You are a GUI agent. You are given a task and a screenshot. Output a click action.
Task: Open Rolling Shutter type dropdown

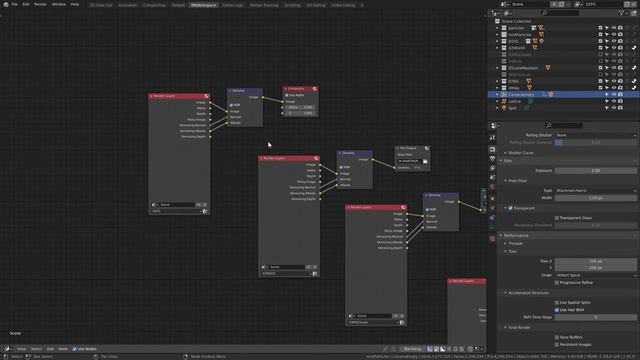coord(596,135)
